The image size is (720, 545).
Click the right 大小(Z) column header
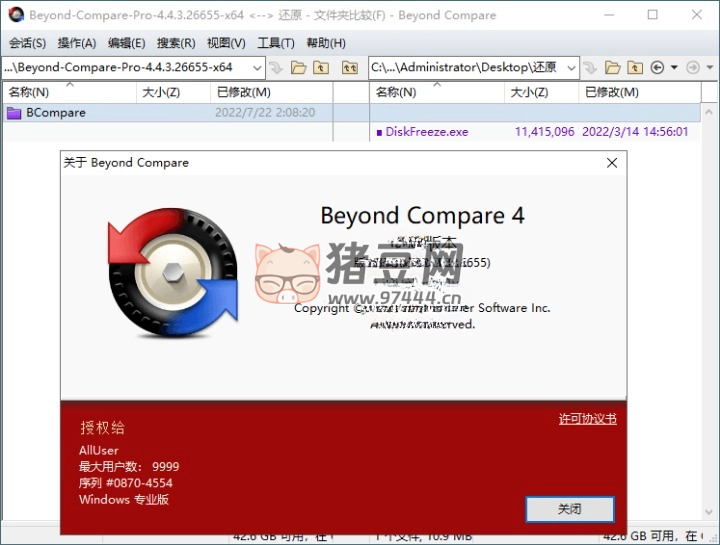point(528,92)
